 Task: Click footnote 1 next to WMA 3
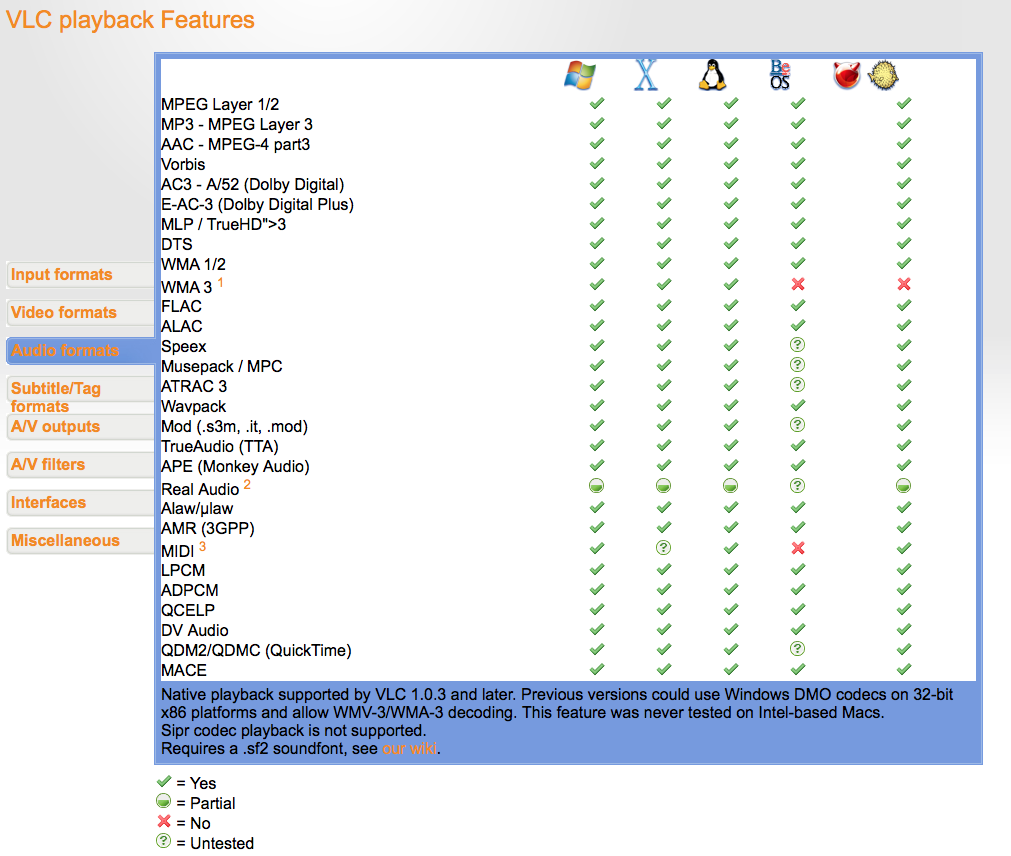point(221,282)
